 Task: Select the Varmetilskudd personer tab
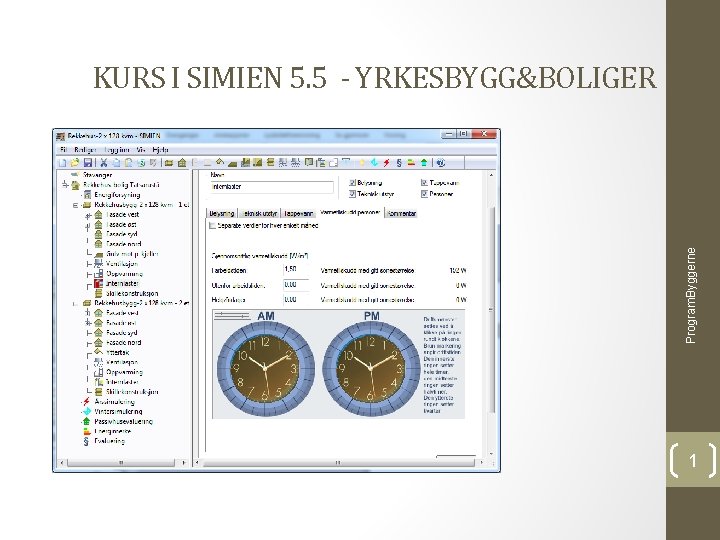pos(350,213)
